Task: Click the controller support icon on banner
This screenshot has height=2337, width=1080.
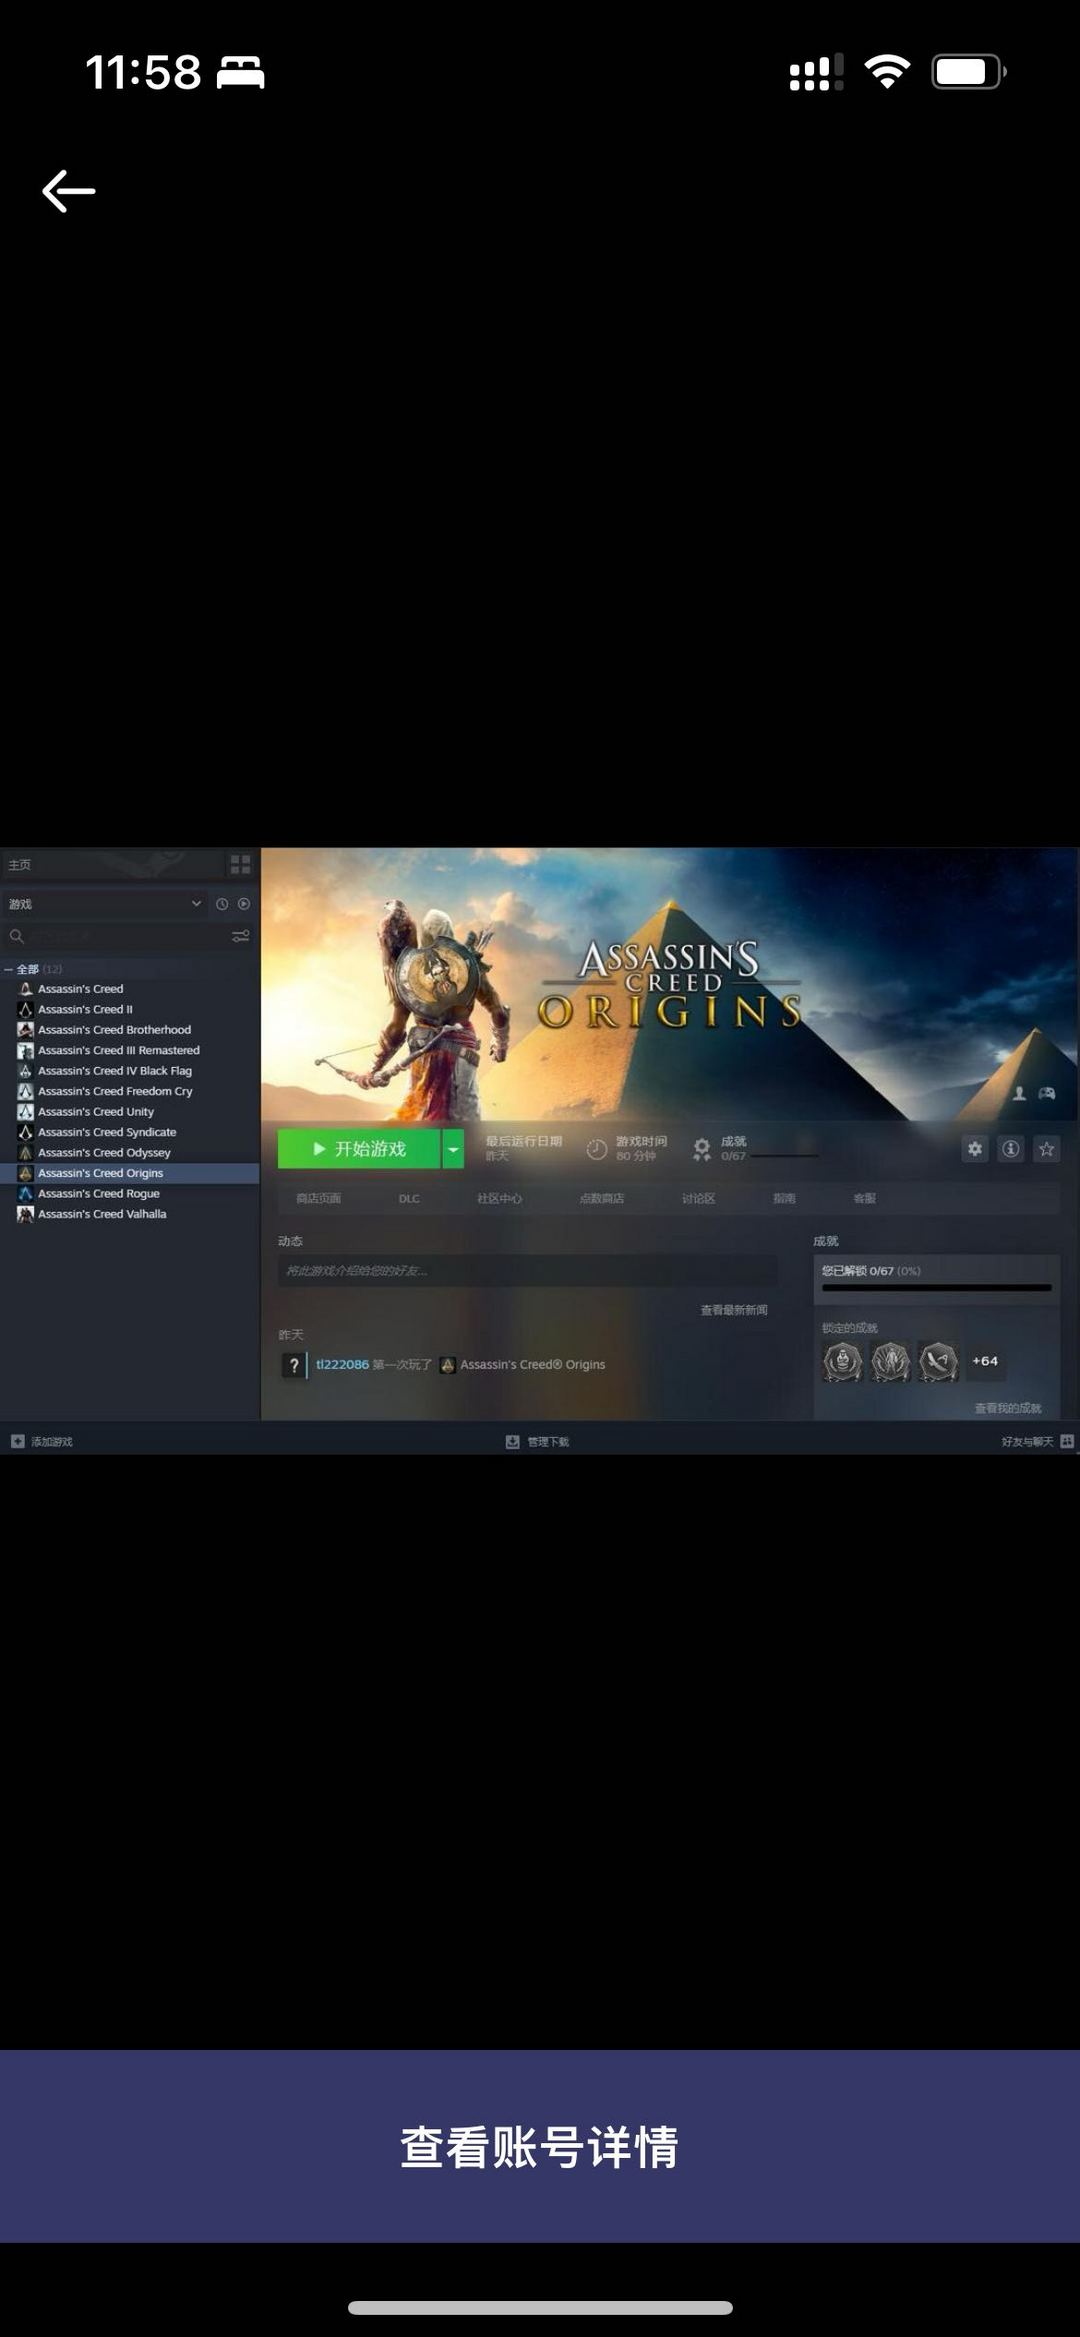Action: 1047,1093
